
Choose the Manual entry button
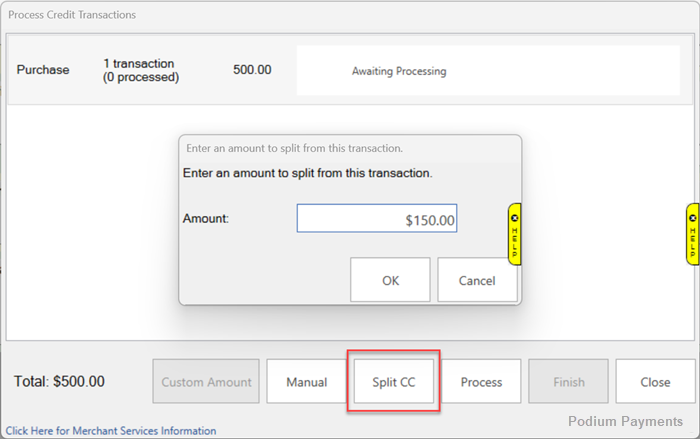(306, 381)
